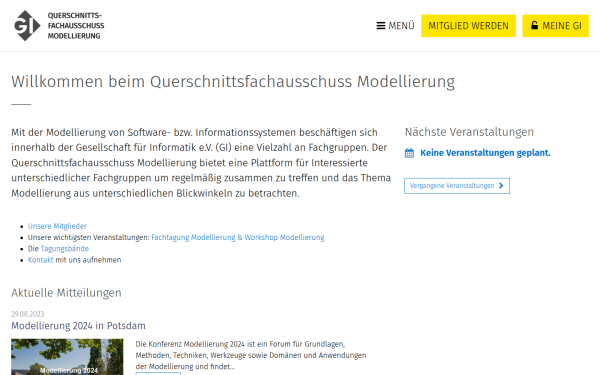
Task: Click the MENÜ label text
Action: [401, 26]
